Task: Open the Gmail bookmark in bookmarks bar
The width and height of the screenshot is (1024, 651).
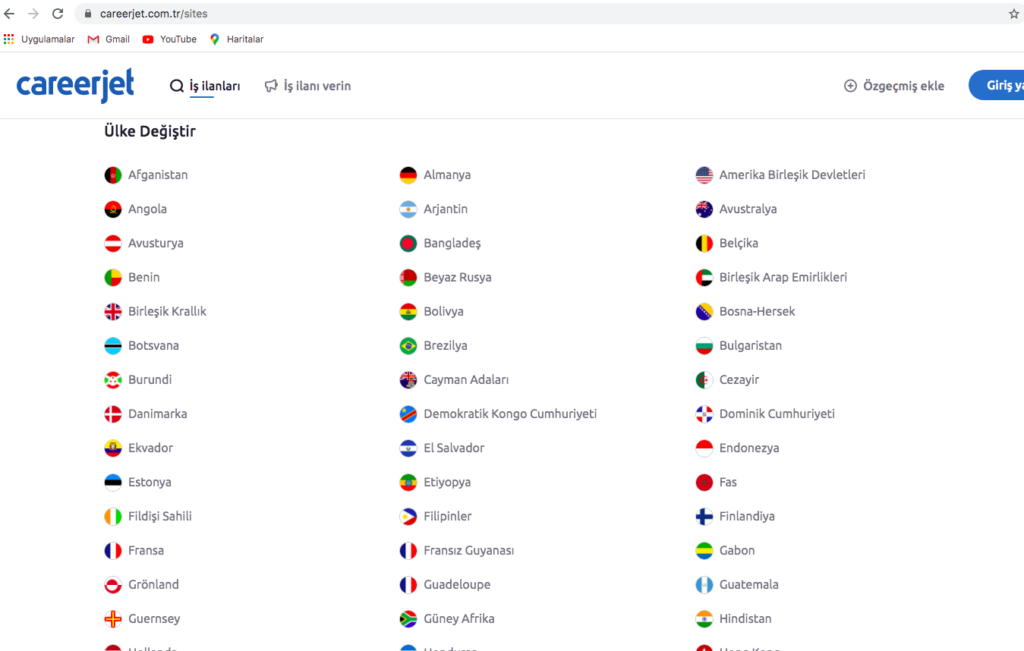Action: point(109,39)
